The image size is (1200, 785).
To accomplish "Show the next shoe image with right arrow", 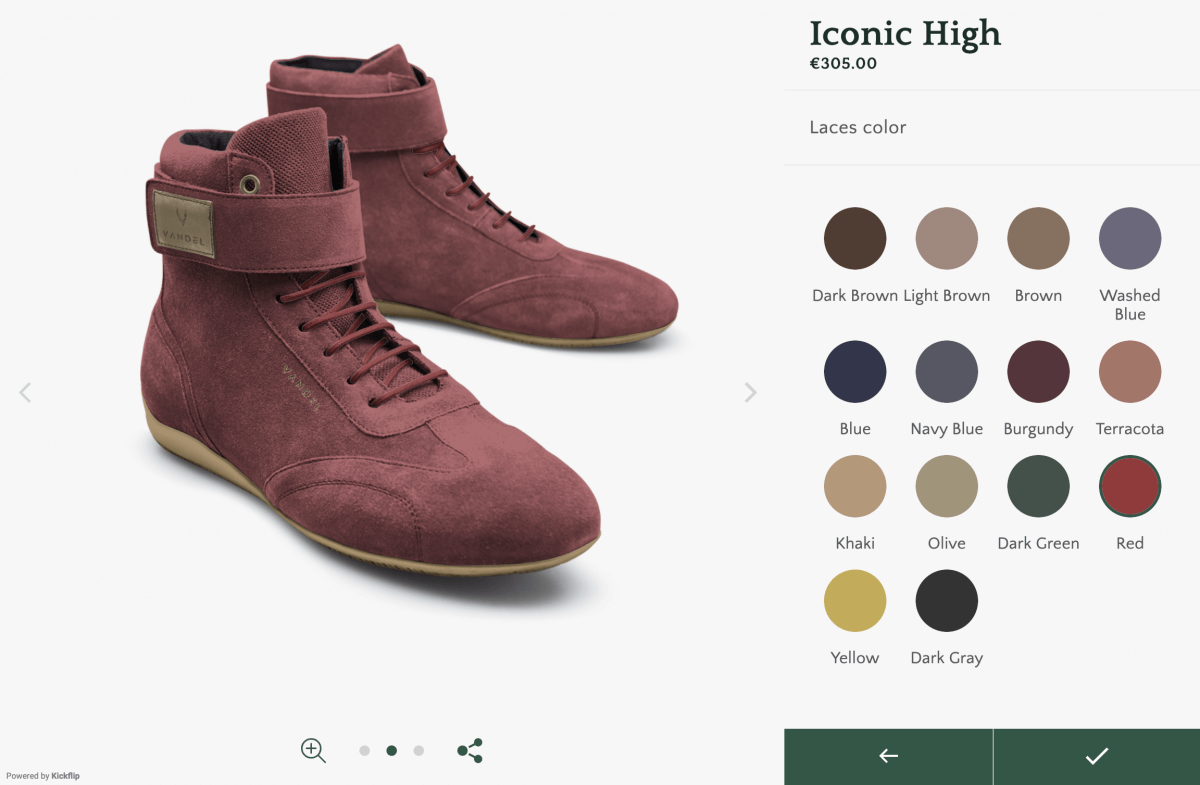I will tap(750, 393).
